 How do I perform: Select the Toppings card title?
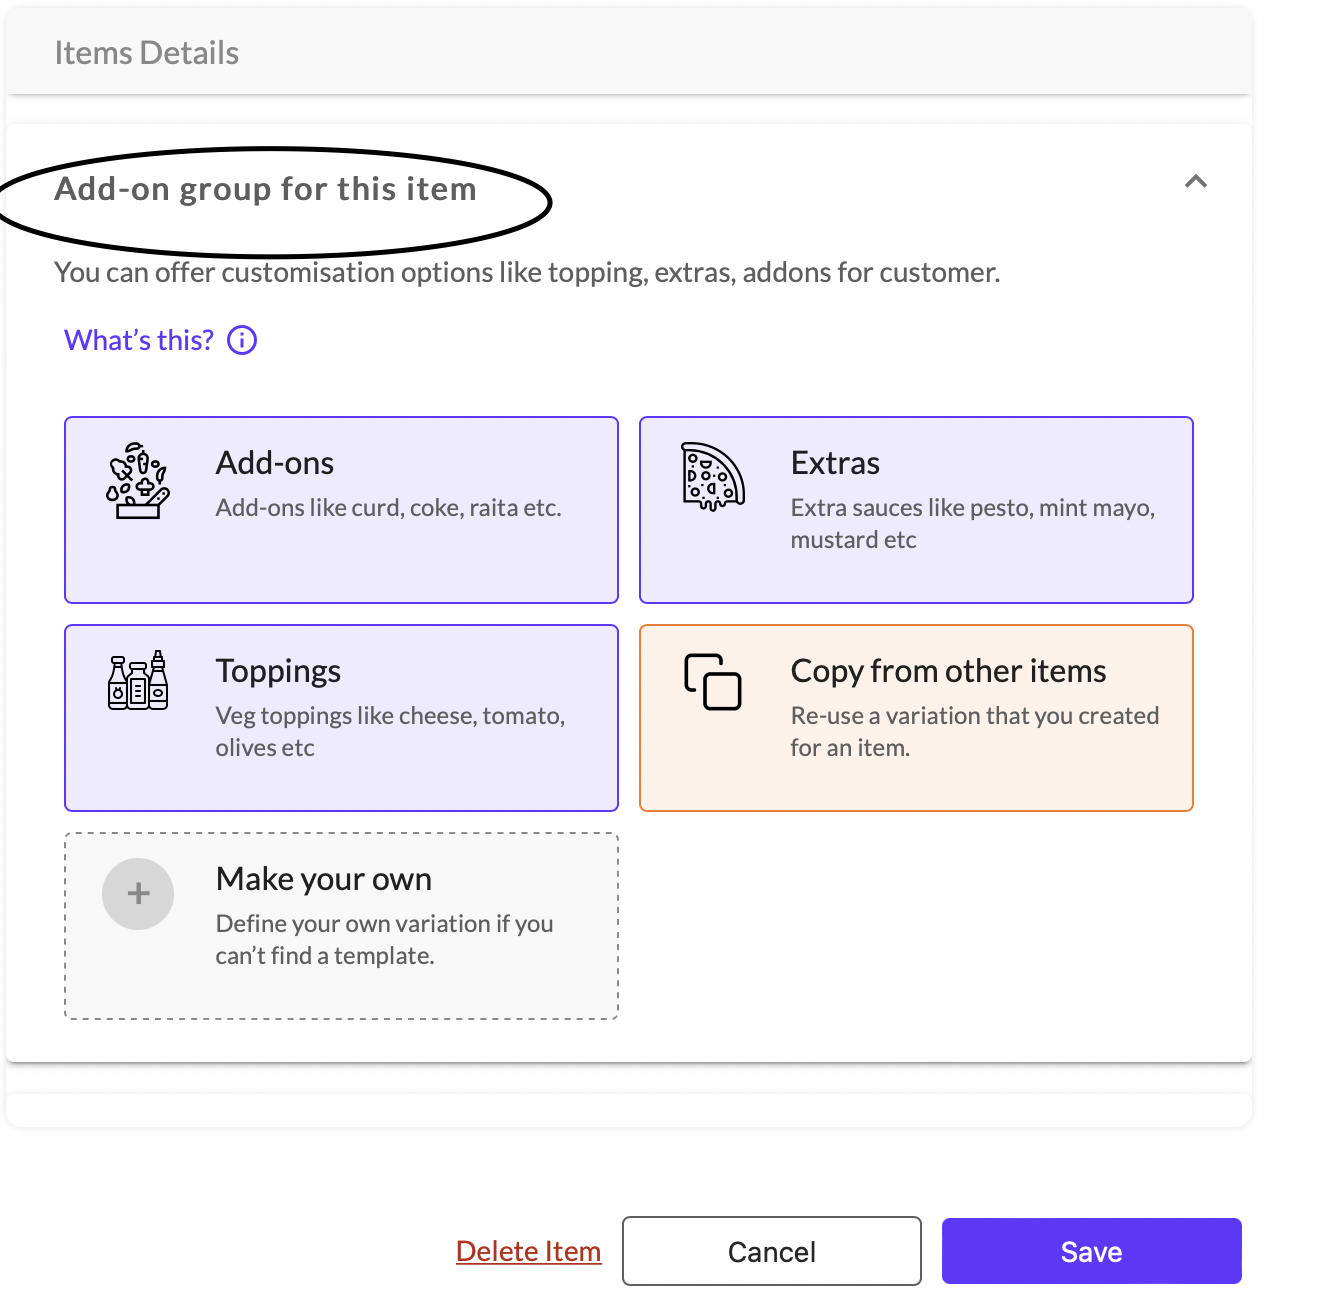click(x=278, y=671)
